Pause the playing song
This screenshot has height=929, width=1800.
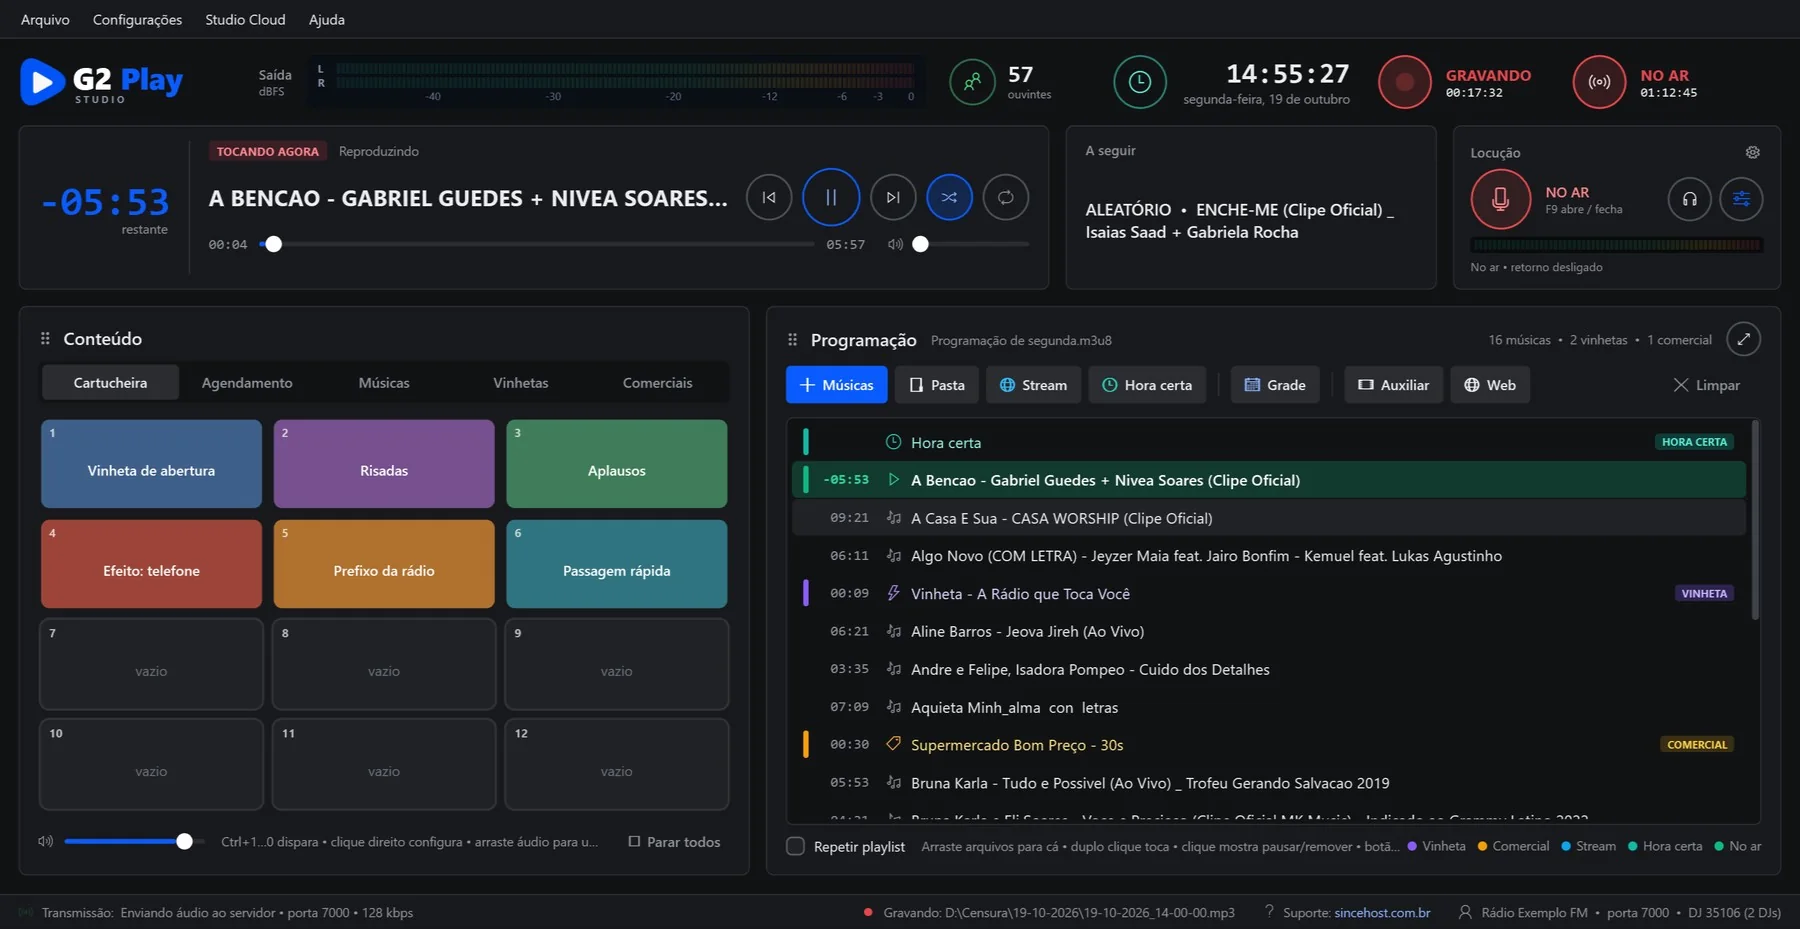pos(830,197)
